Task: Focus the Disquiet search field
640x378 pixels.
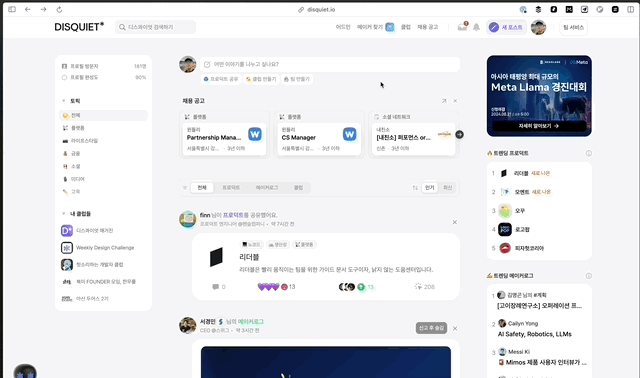Action: click(155, 27)
